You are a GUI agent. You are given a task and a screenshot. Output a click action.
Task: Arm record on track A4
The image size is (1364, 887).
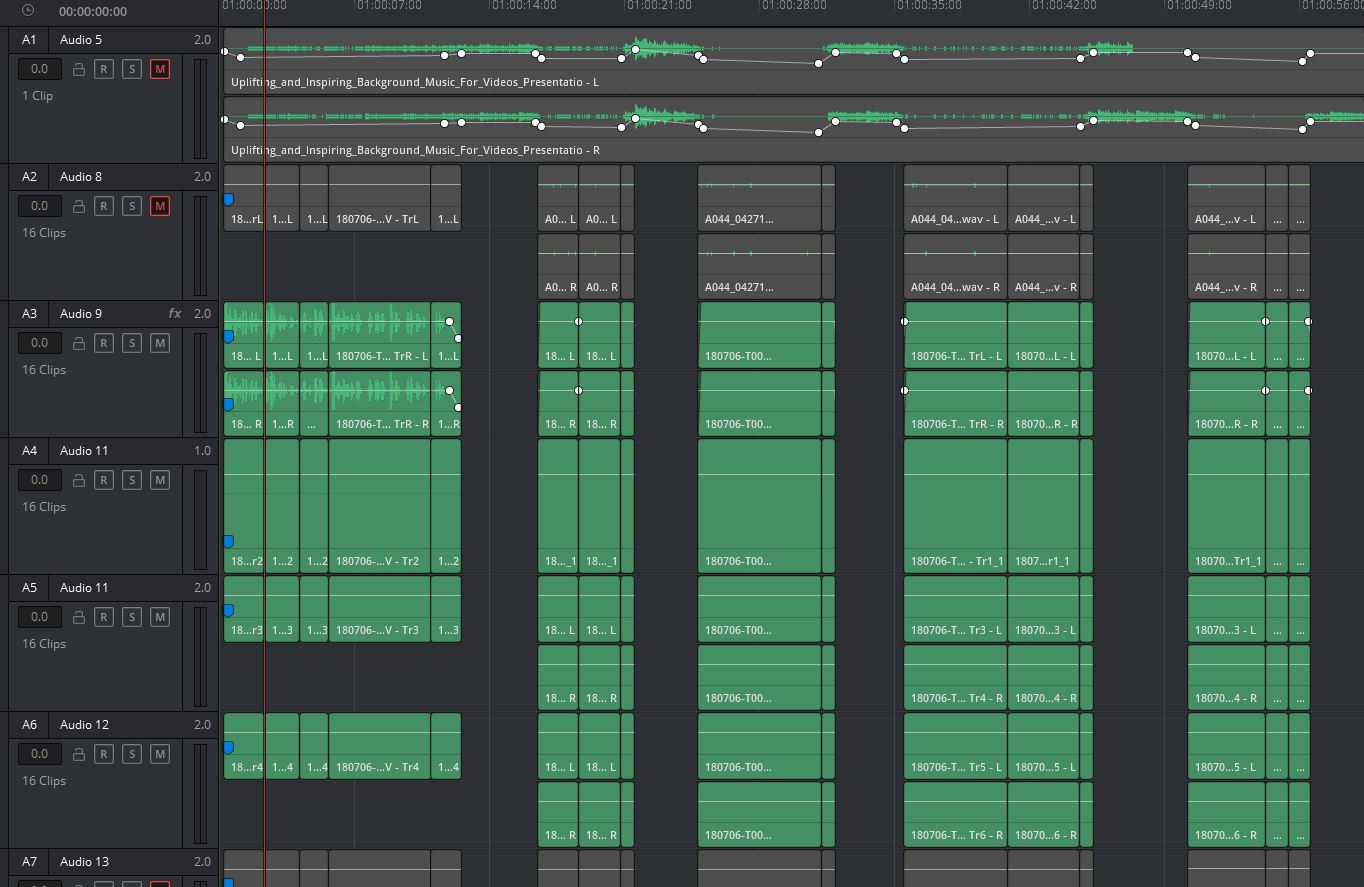point(103,480)
